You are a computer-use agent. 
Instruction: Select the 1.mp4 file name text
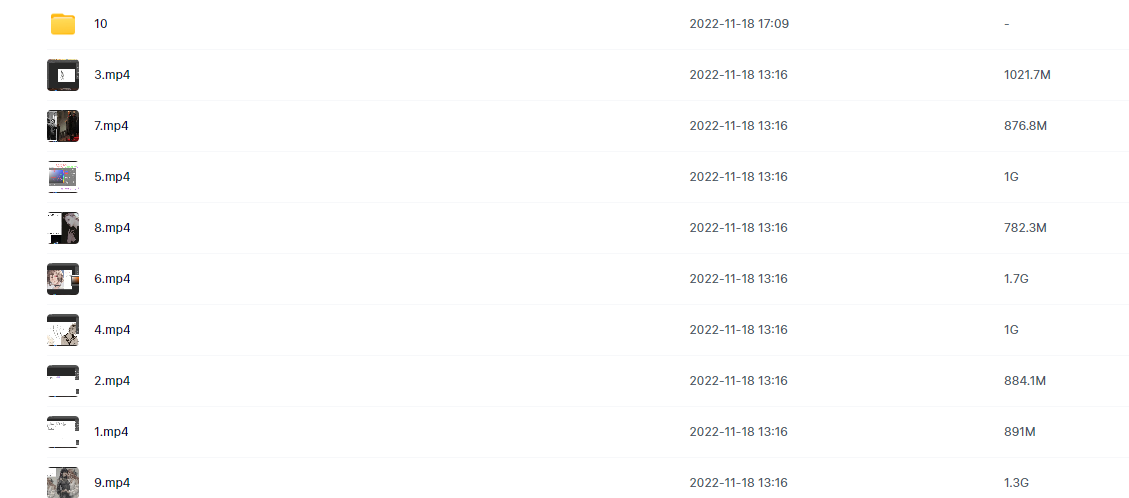click(x=112, y=433)
